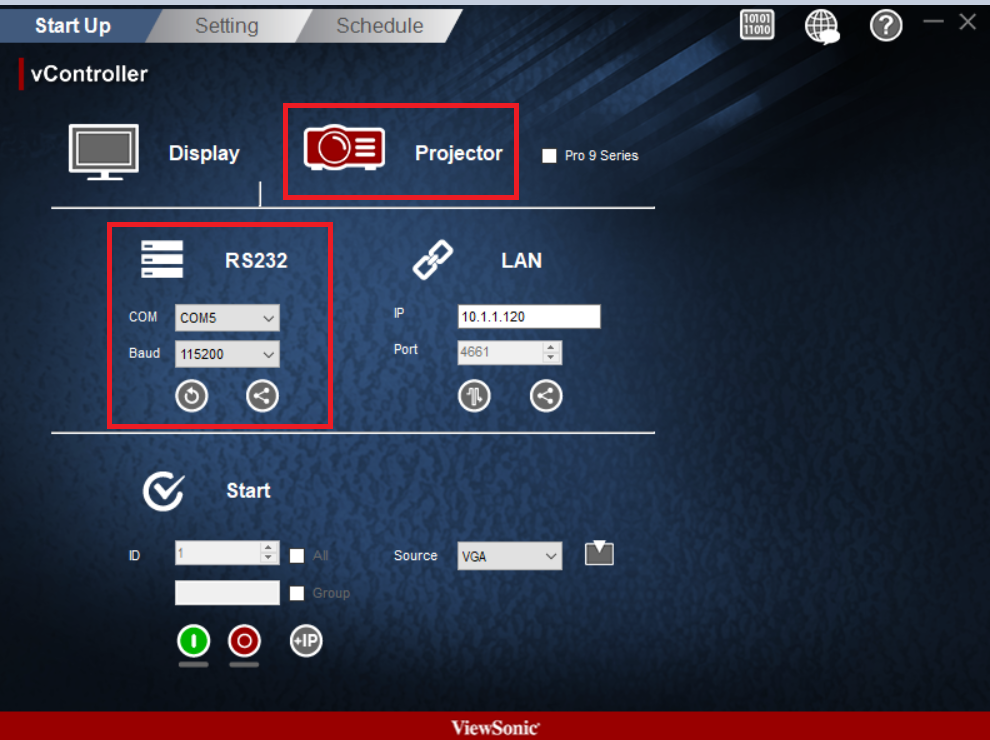This screenshot has width=990, height=740.
Task: Open the COM port dropdown
Action: click(x=227, y=318)
